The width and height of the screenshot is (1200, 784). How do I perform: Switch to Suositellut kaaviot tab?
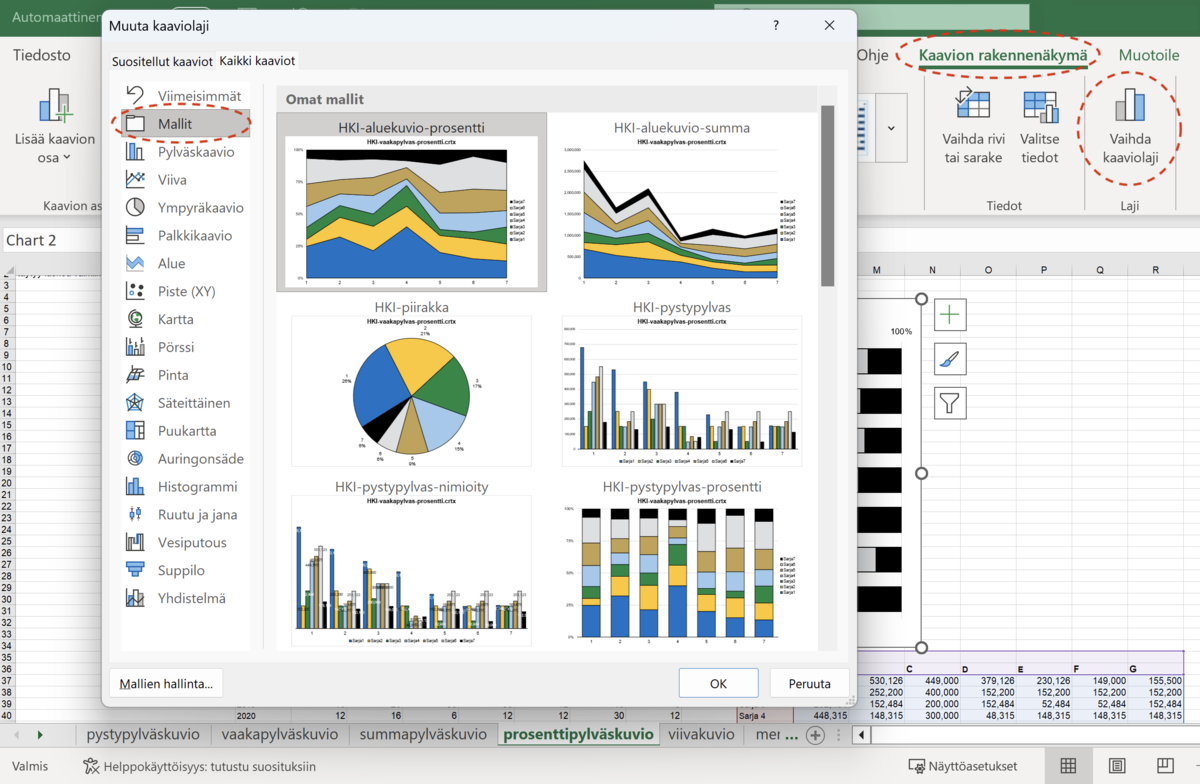point(162,61)
